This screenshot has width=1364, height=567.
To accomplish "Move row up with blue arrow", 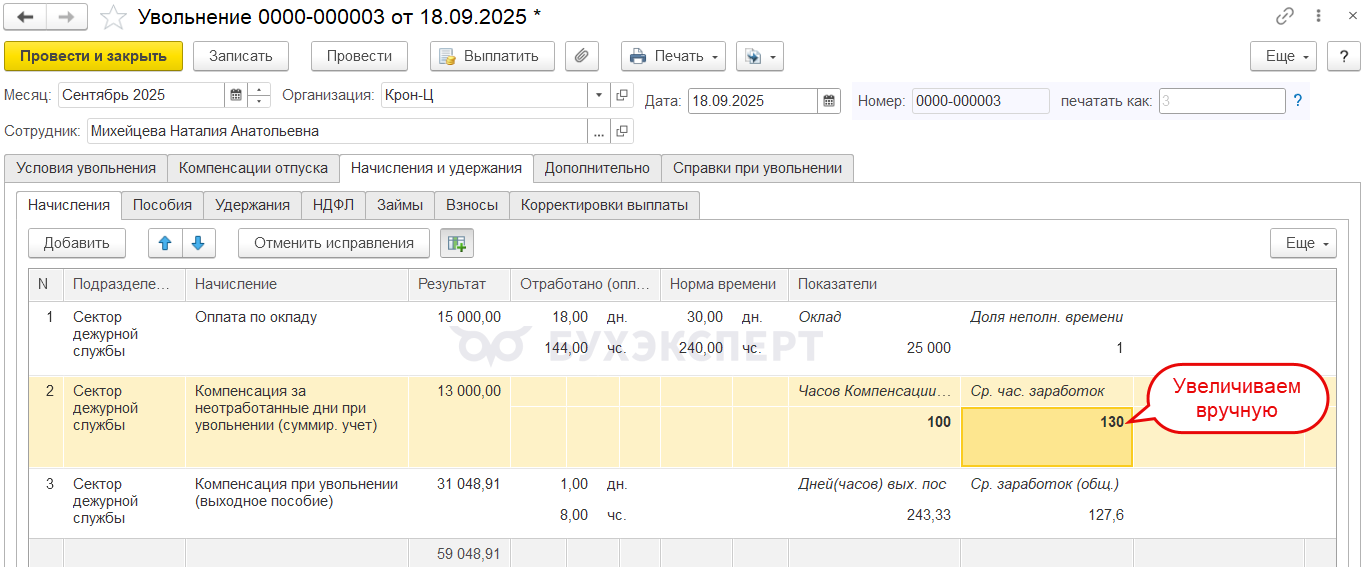I will (x=165, y=243).
